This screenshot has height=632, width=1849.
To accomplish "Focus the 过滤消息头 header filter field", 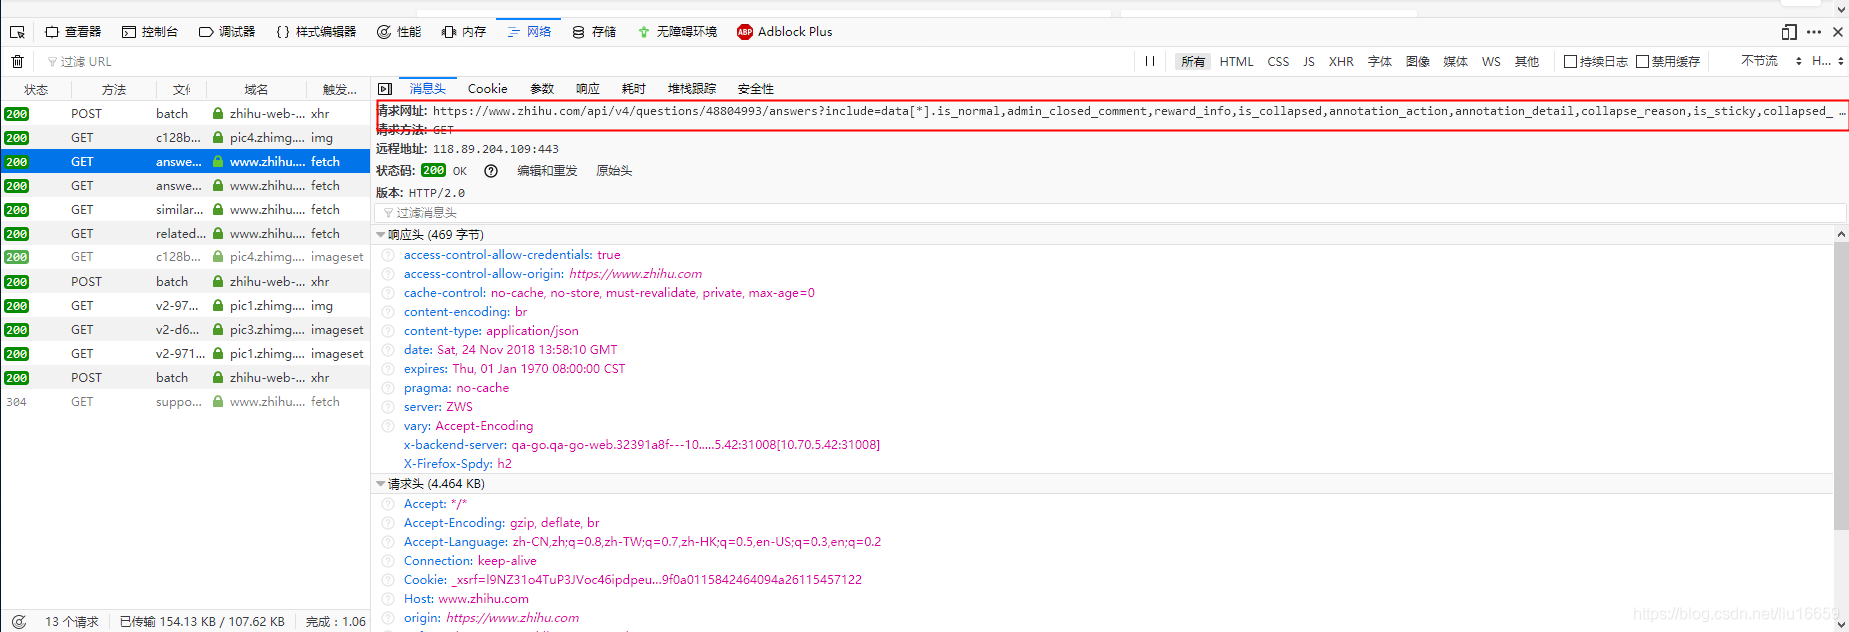I will point(1110,213).
